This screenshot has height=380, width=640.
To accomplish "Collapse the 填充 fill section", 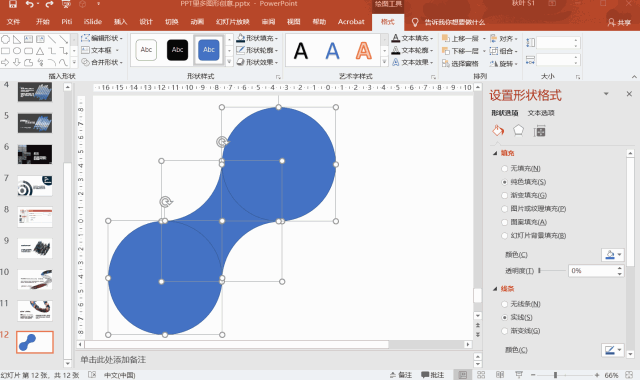I will (495, 153).
